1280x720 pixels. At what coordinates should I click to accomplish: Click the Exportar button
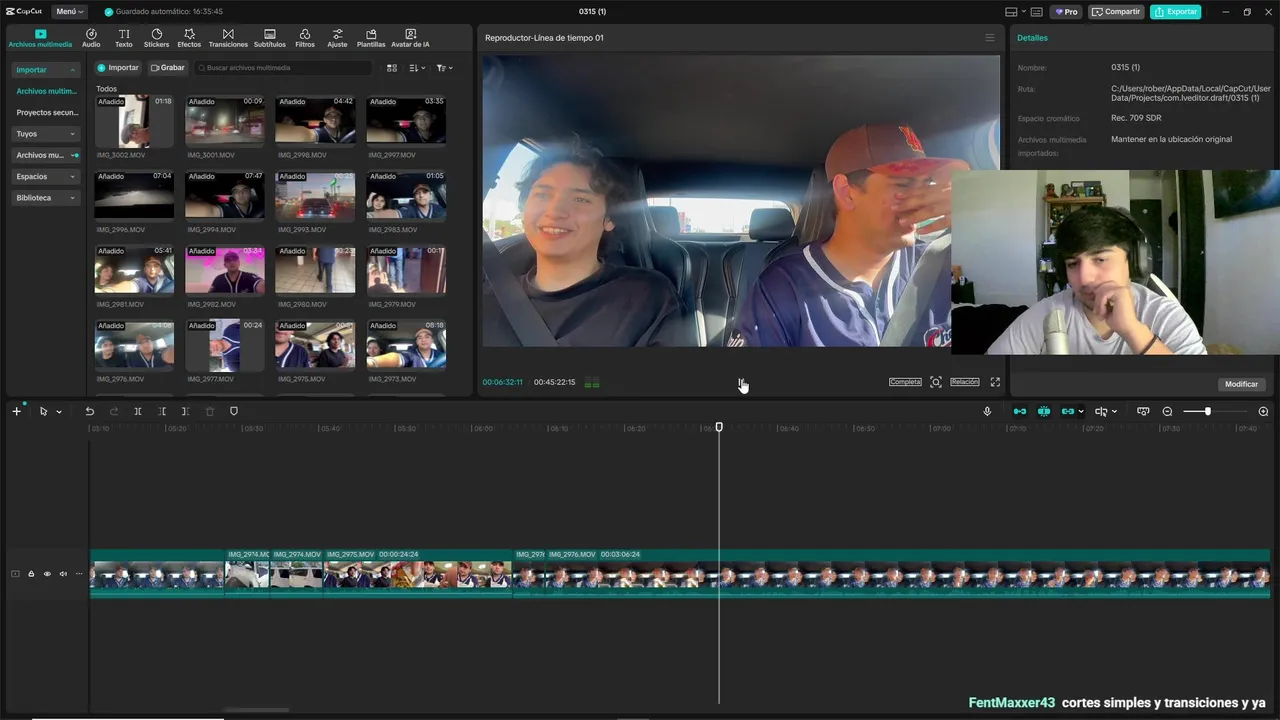click(x=1176, y=12)
